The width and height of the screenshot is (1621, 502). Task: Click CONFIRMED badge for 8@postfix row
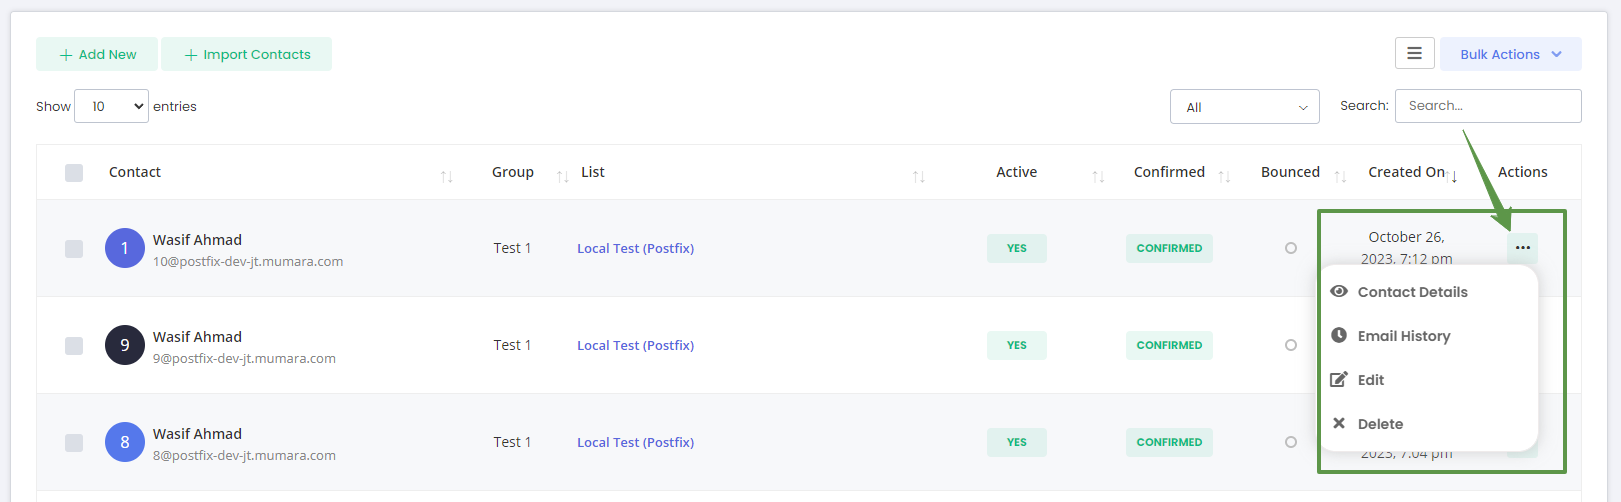(1169, 442)
